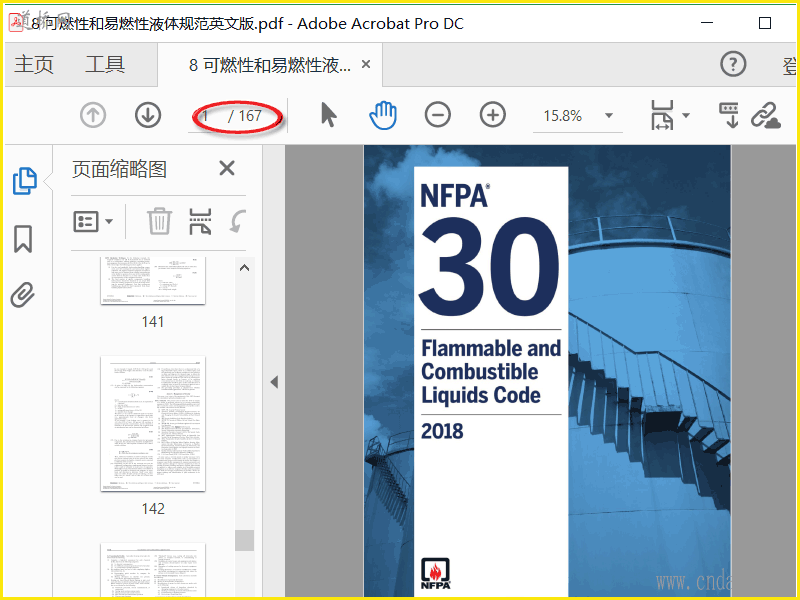Delete selected pages with trash icon
The width and height of the screenshot is (800, 600).
pyautogui.click(x=159, y=221)
